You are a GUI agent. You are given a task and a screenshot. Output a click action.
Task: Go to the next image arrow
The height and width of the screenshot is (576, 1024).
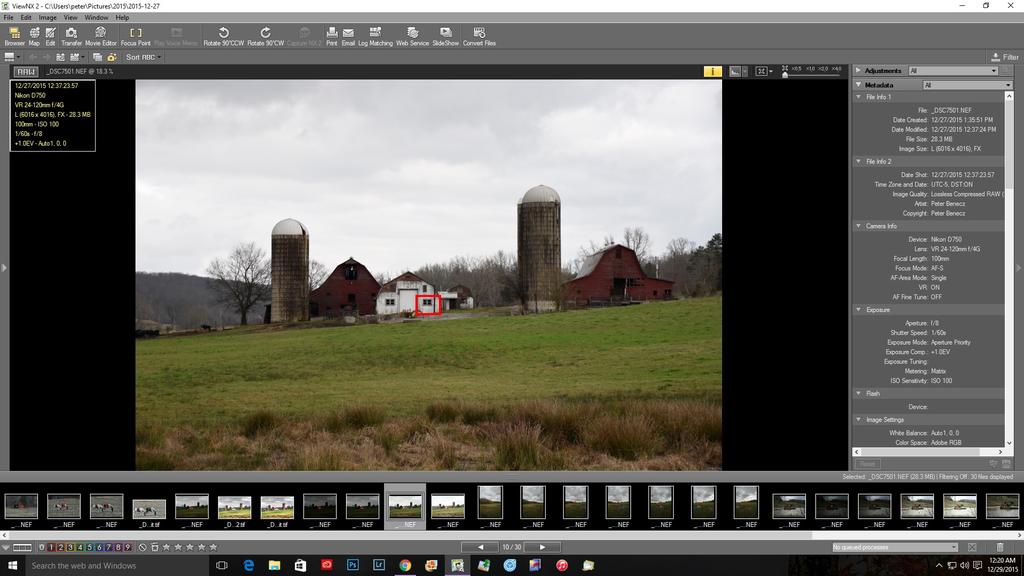(x=542, y=547)
